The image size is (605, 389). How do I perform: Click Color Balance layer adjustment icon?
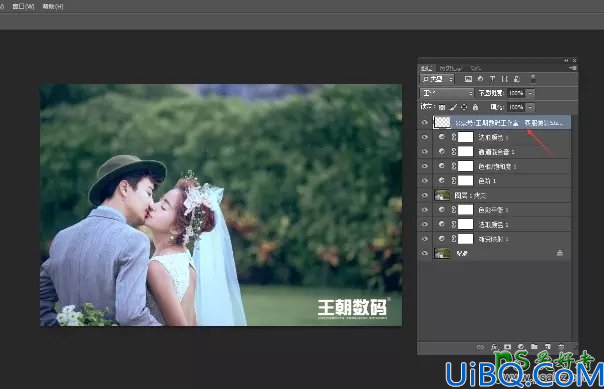point(442,210)
